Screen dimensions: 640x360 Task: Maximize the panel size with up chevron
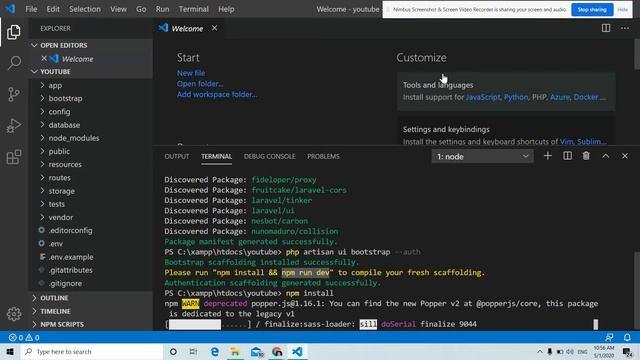(606, 156)
